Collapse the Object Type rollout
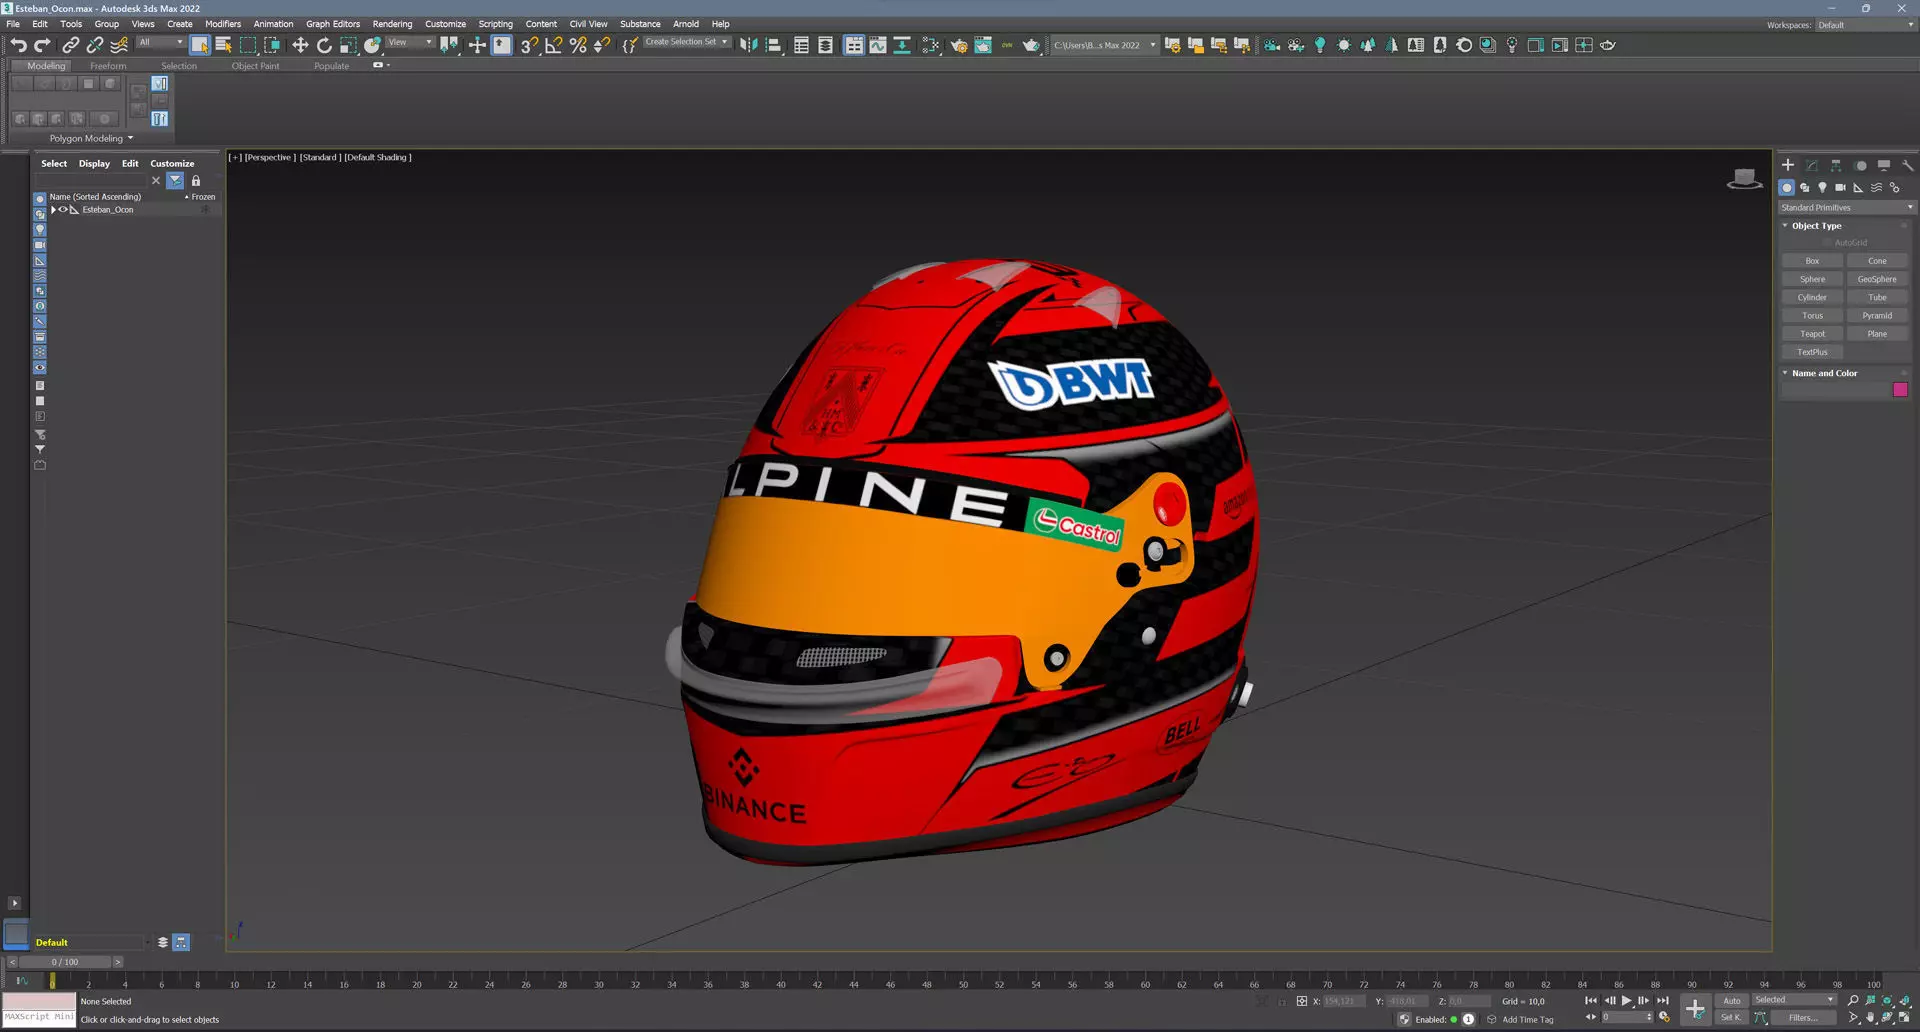Image resolution: width=1920 pixels, height=1032 pixels. [x=1816, y=226]
